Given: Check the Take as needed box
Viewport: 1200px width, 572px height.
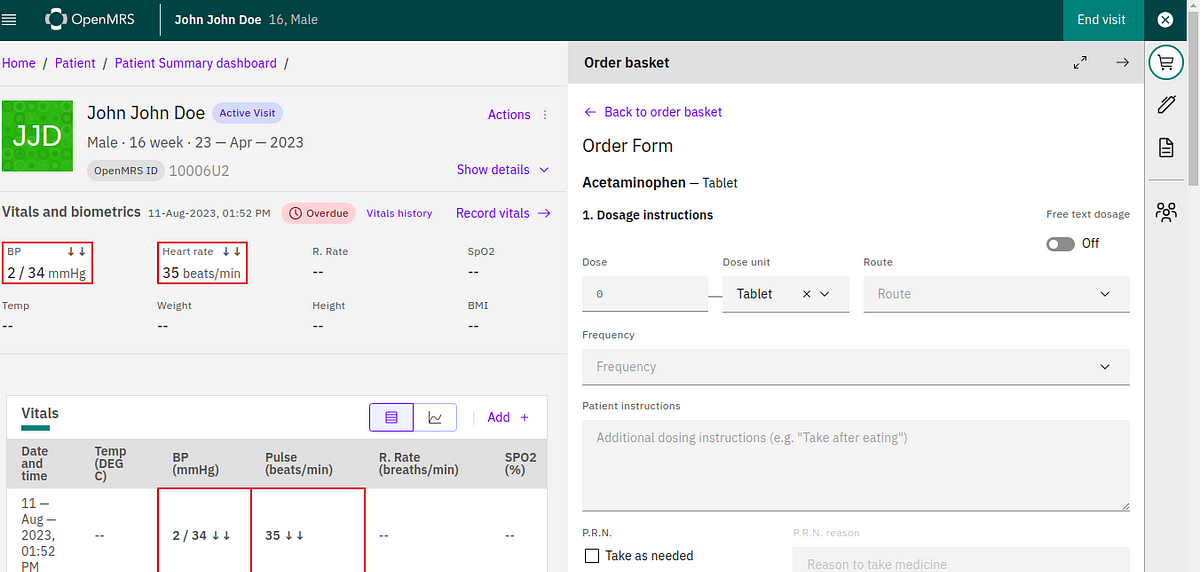Looking at the screenshot, I should (x=592, y=555).
